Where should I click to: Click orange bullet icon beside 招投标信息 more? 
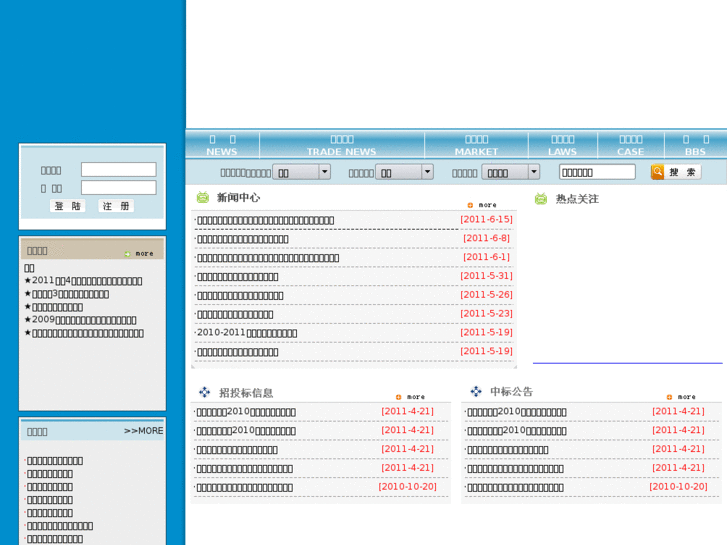coord(398,397)
